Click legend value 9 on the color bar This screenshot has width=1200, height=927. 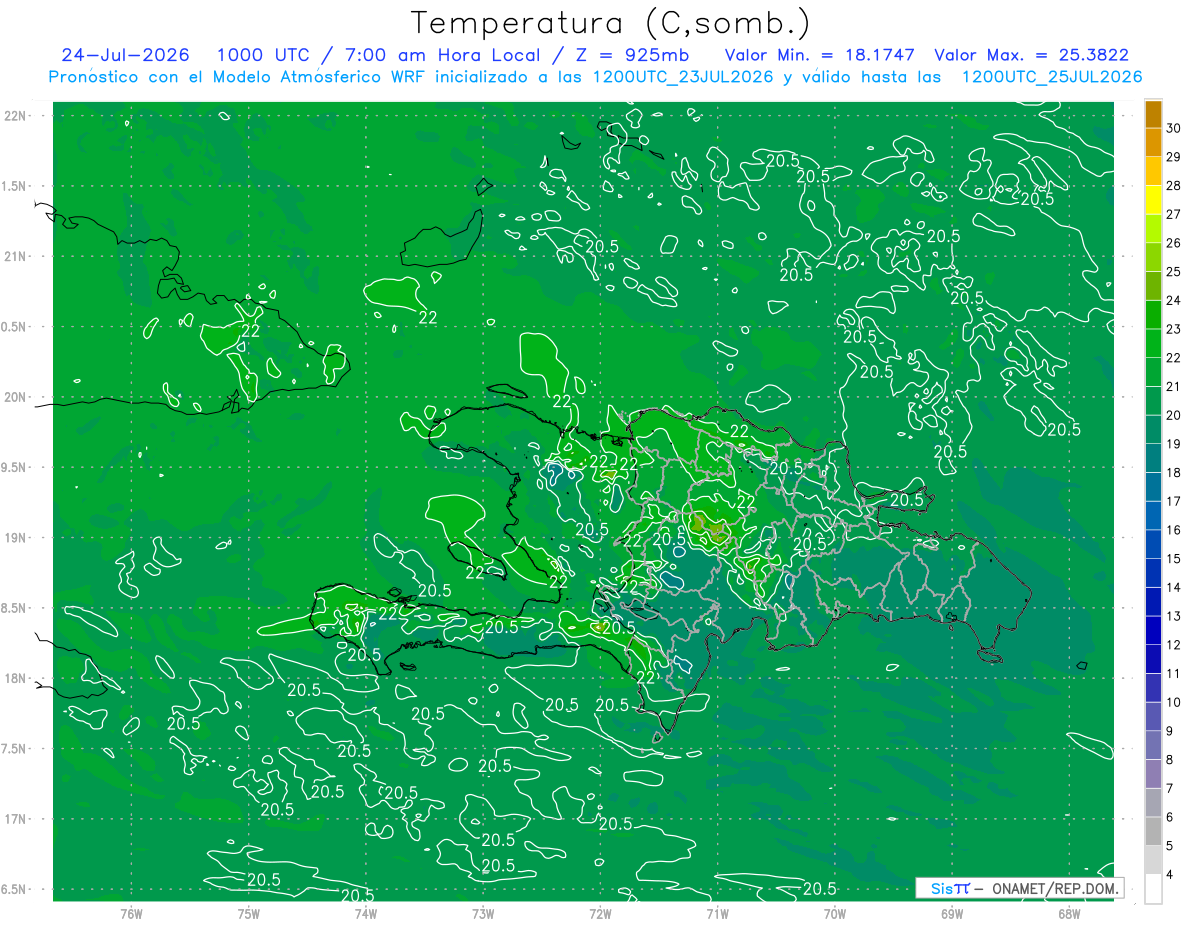(x=1170, y=731)
